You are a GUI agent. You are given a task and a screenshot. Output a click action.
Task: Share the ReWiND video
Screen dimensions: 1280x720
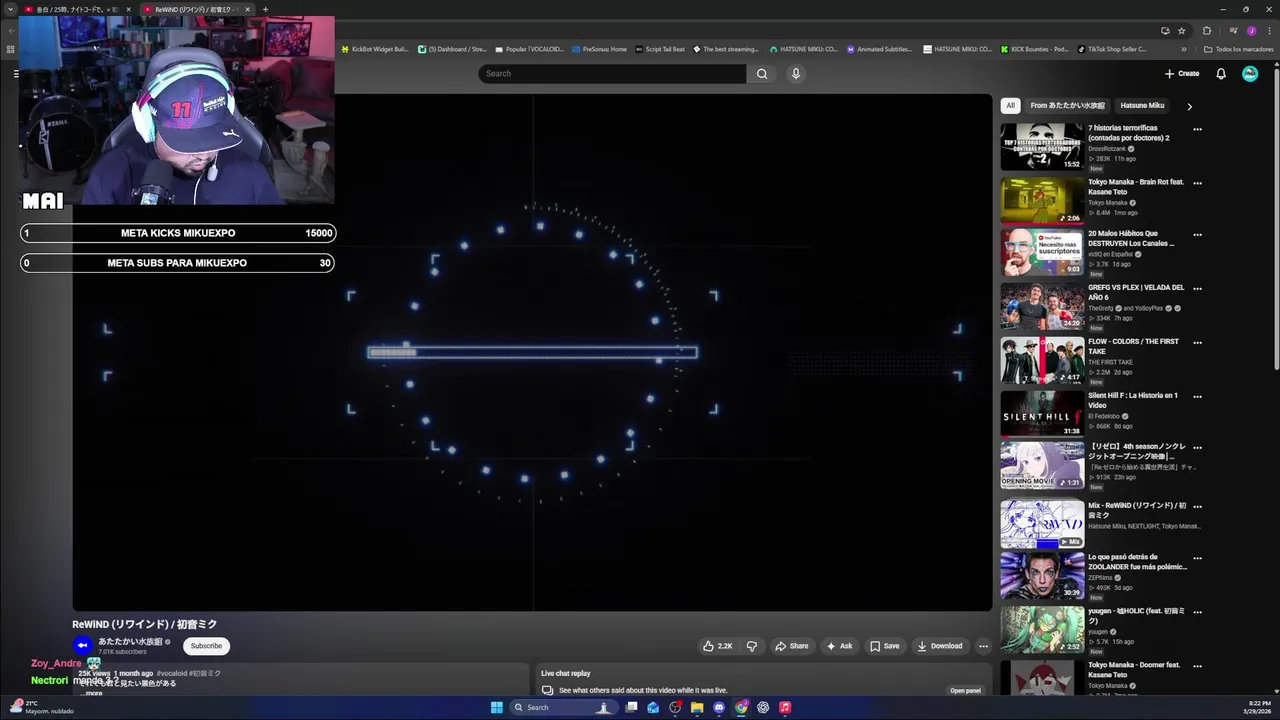click(792, 646)
